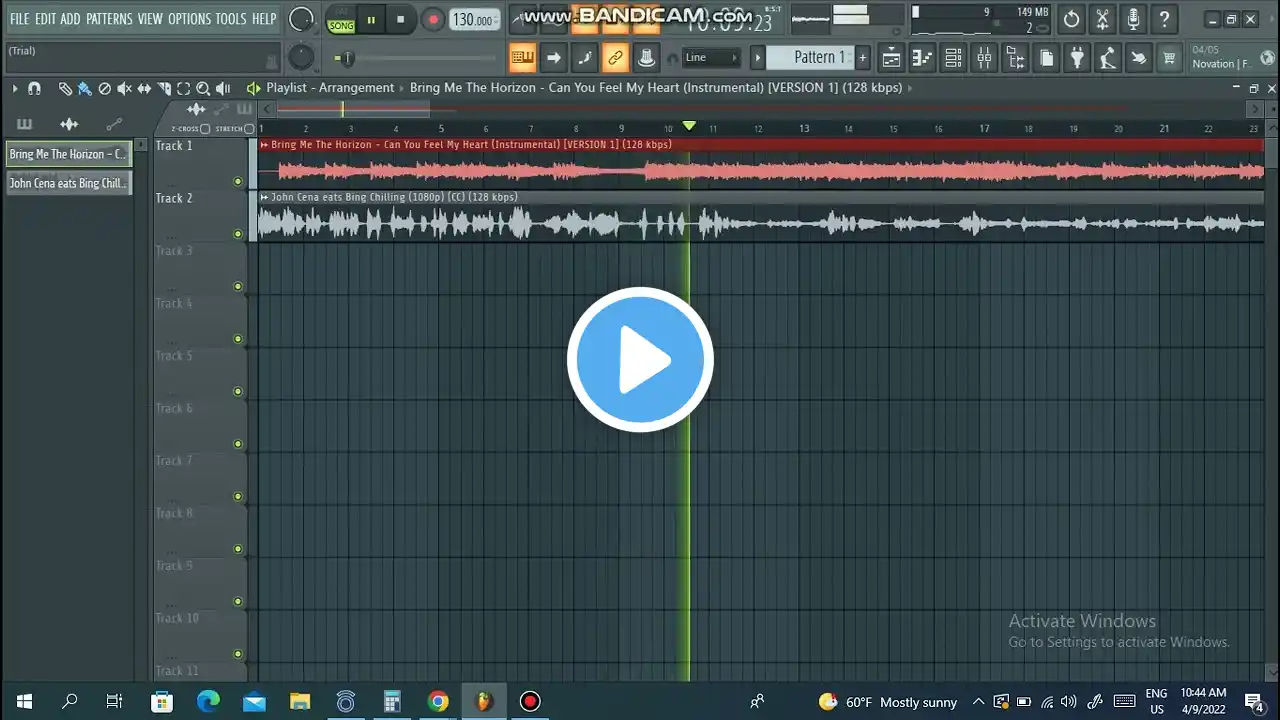Toggle the SONG mode switch
This screenshot has width=1280, height=720.
341,25
